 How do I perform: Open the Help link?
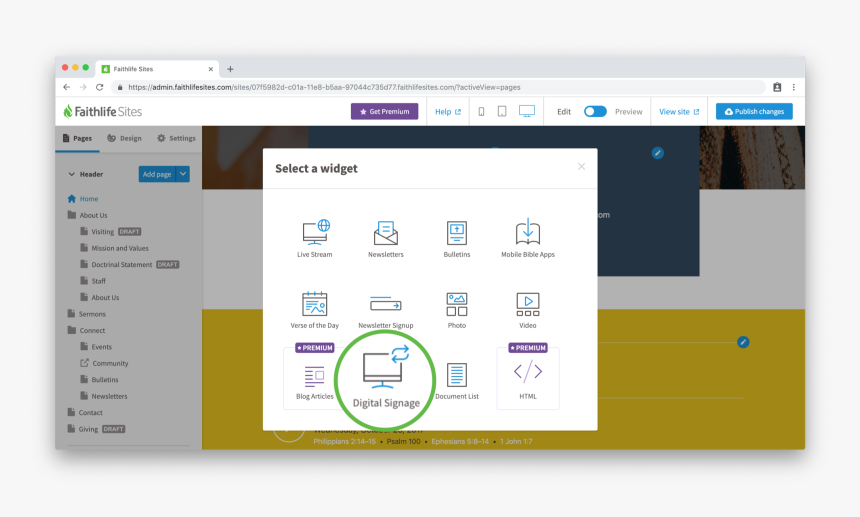click(448, 111)
